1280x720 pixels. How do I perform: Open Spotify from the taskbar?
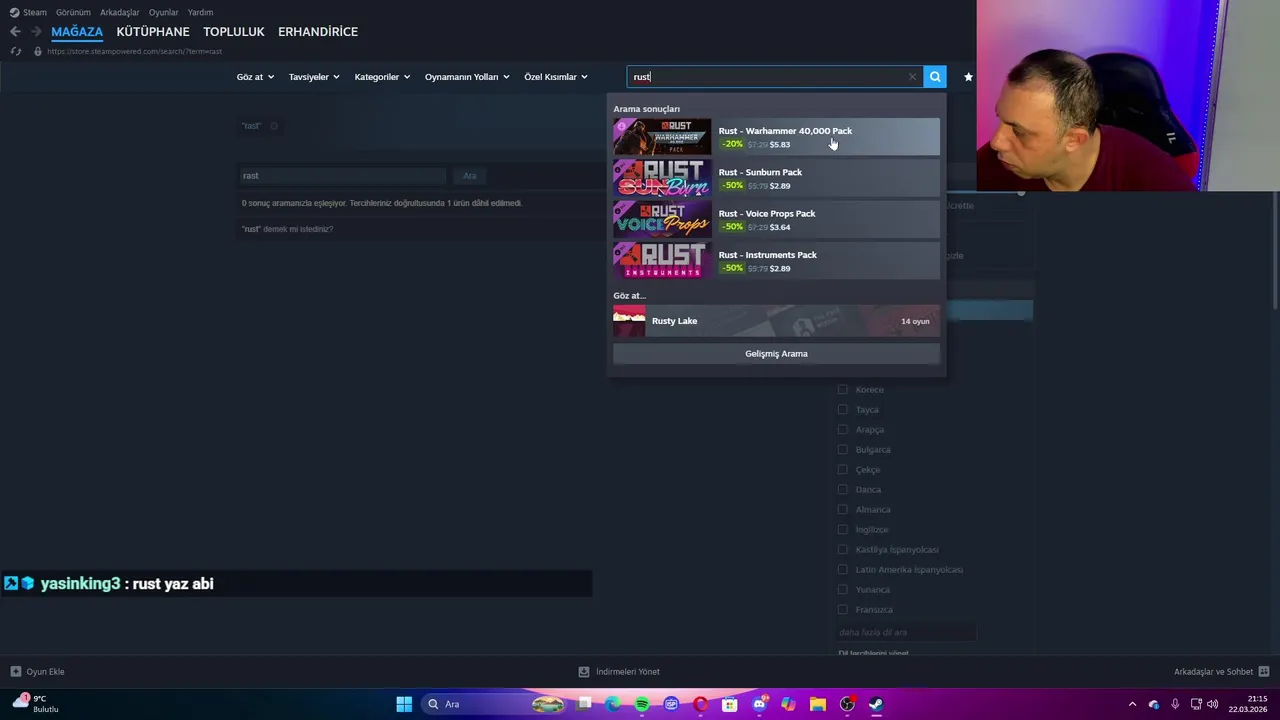coord(642,704)
